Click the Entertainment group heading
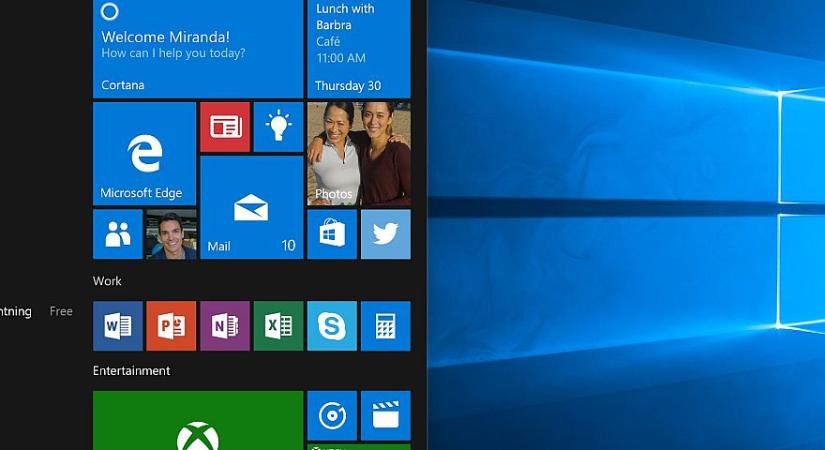 (132, 371)
